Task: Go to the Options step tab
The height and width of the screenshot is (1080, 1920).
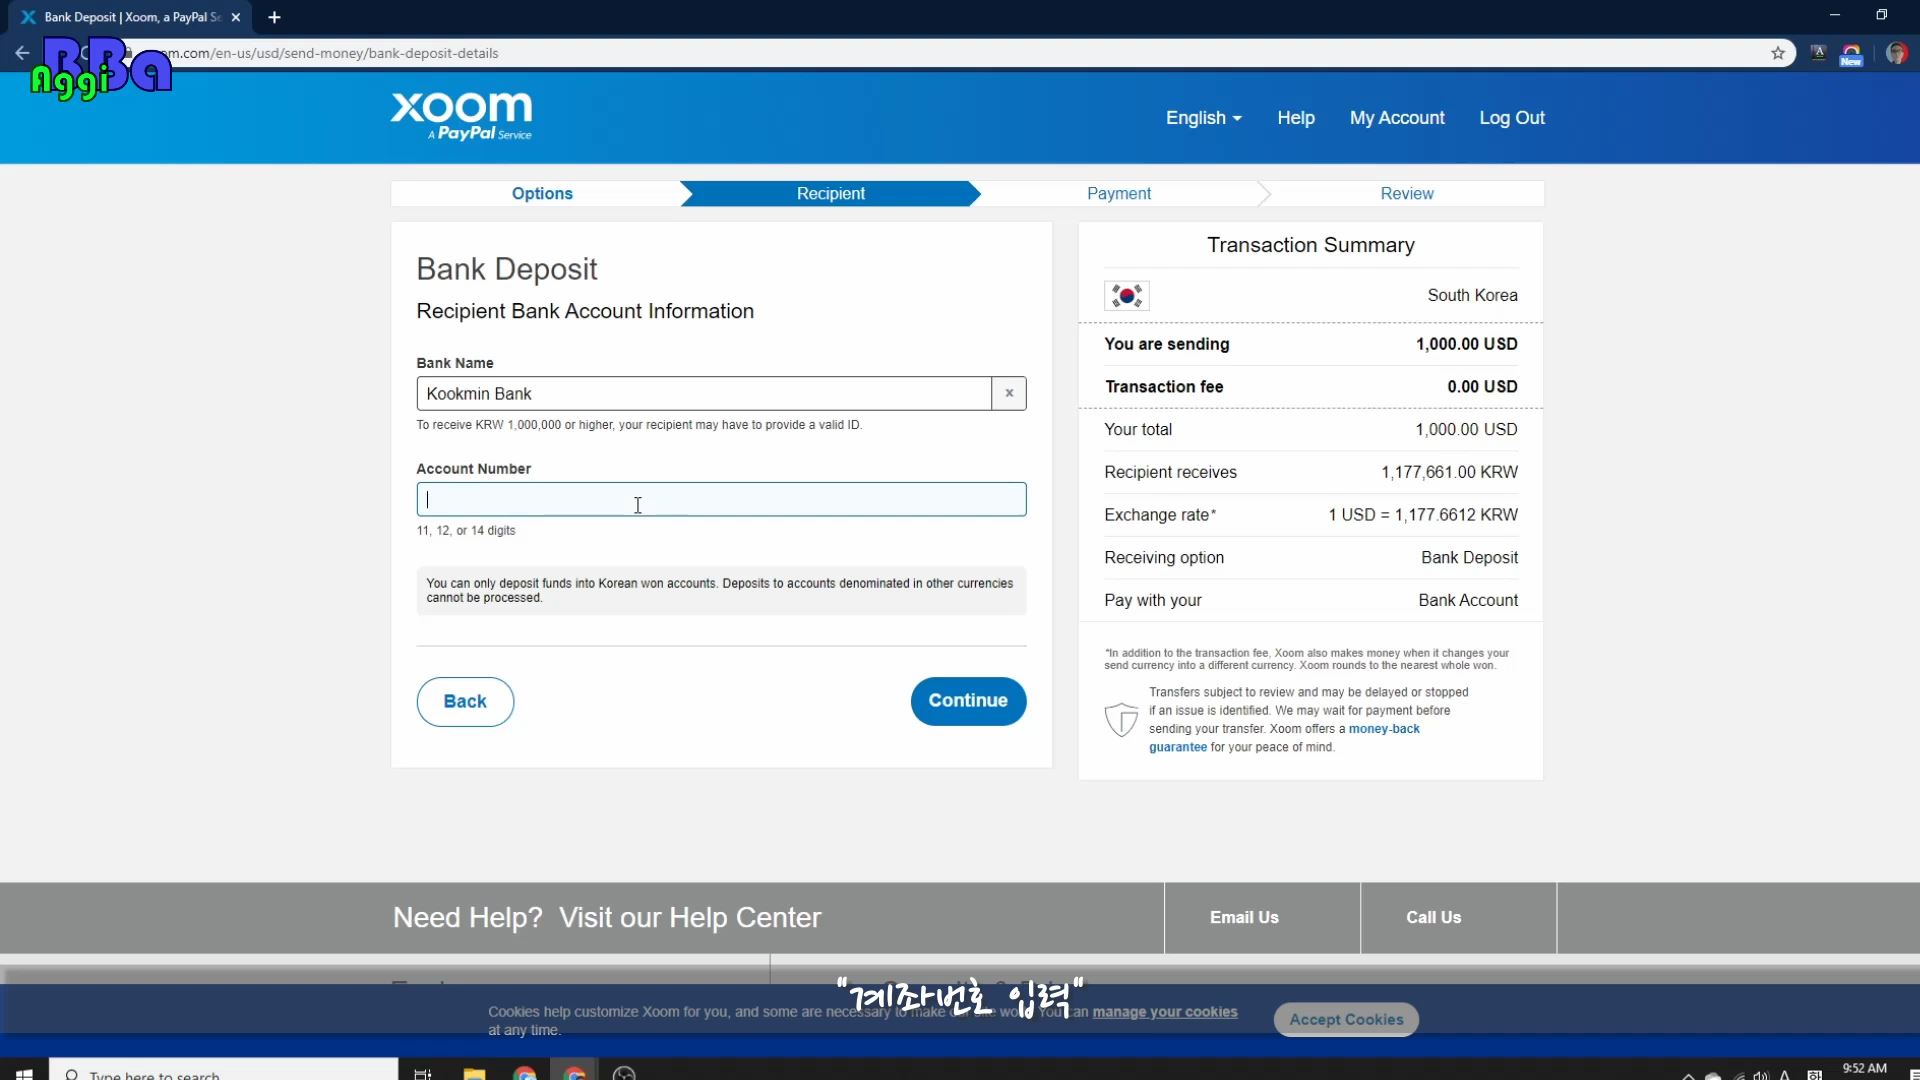Action: [542, 194]
